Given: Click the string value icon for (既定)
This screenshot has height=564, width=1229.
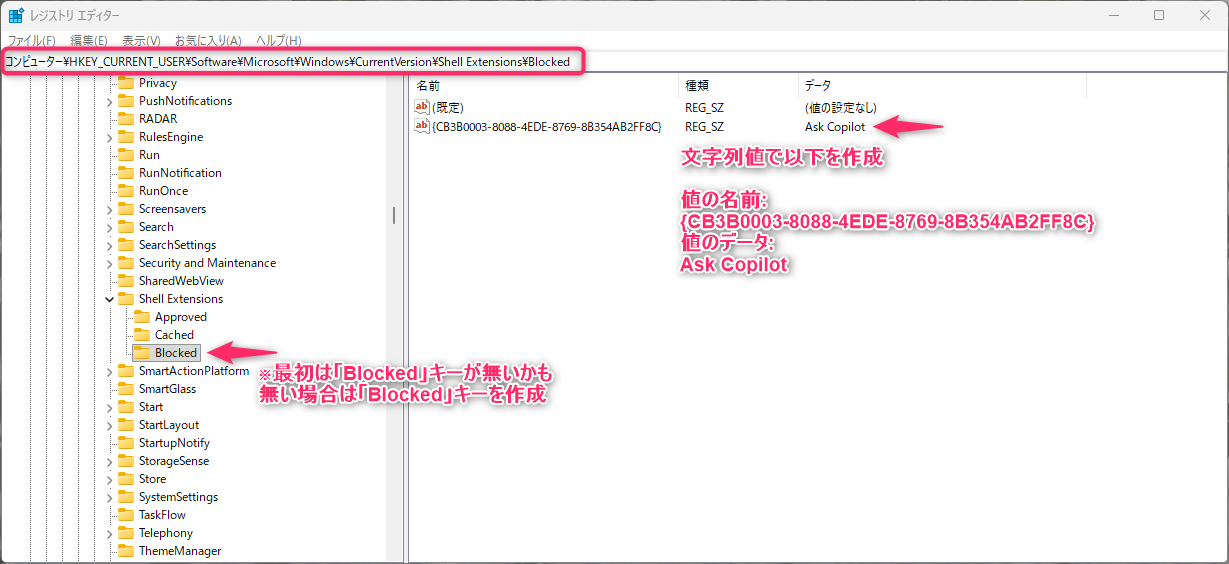Looking at the screenshot, I should [x=422, y=107].
